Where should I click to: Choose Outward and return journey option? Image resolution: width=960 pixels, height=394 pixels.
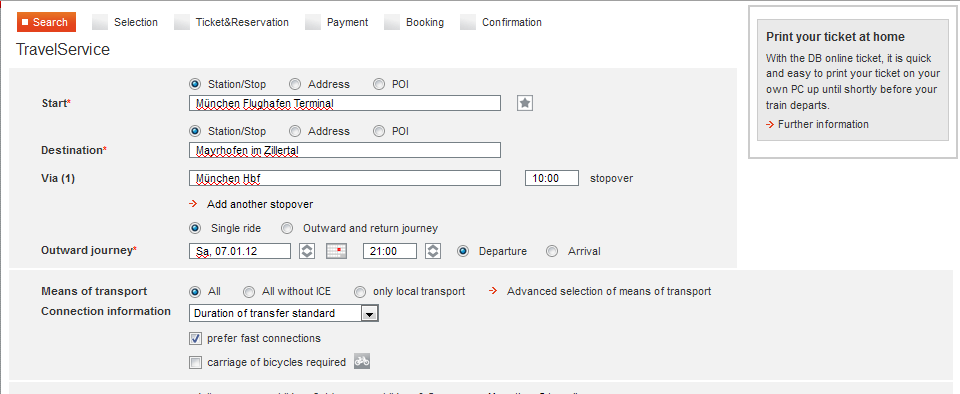[x=287, y=228]
